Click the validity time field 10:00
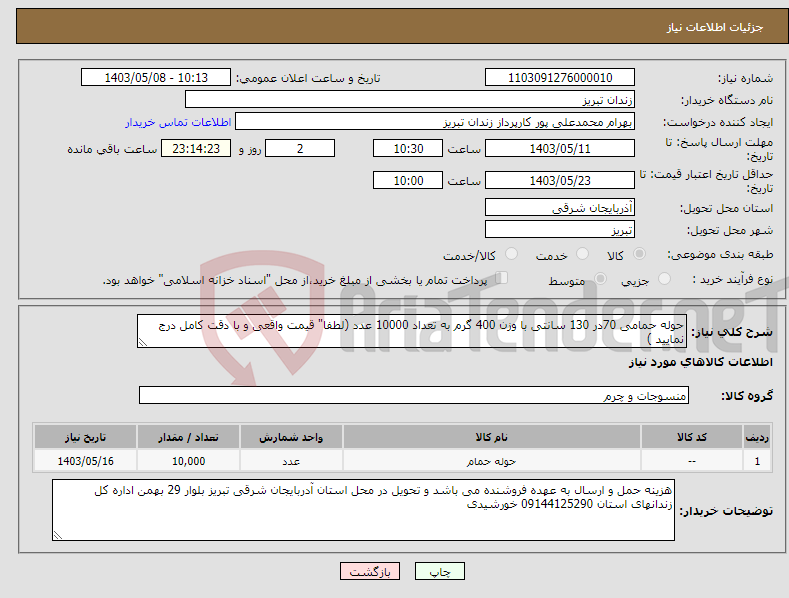Screen dimensions: 789x598 point(408,180)
